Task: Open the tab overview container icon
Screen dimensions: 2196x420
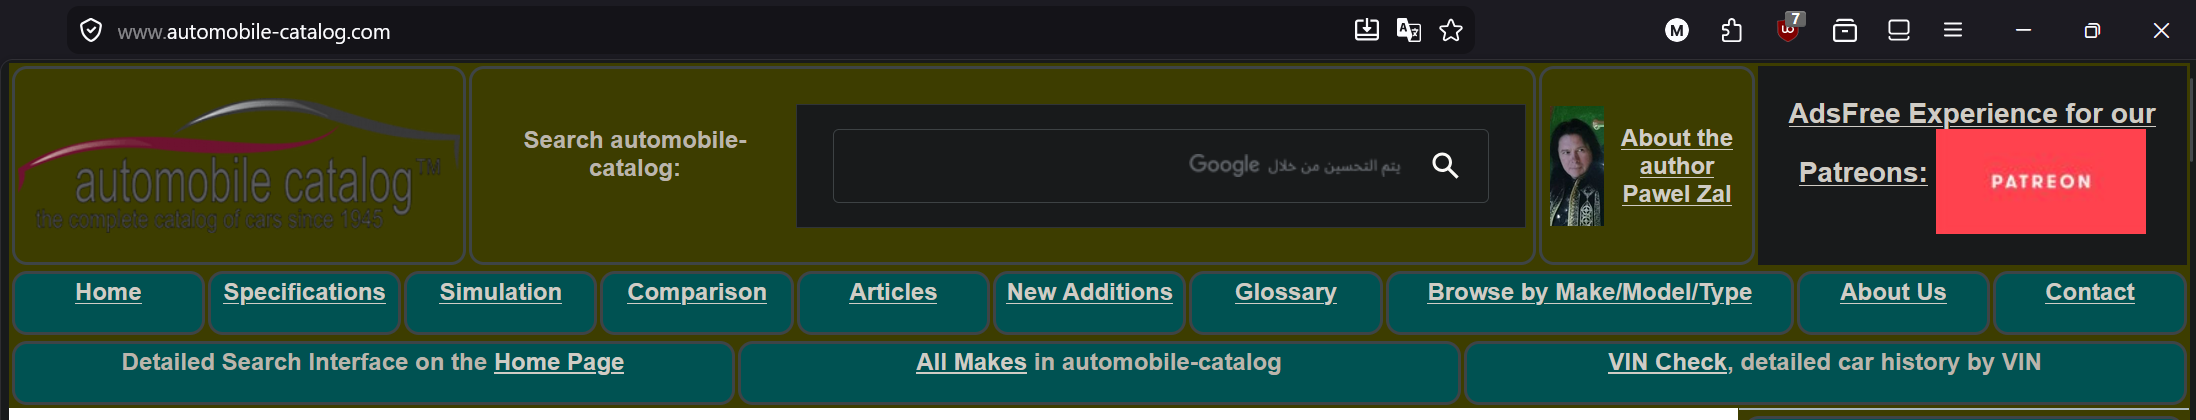Action: (x=1845, y=31)
